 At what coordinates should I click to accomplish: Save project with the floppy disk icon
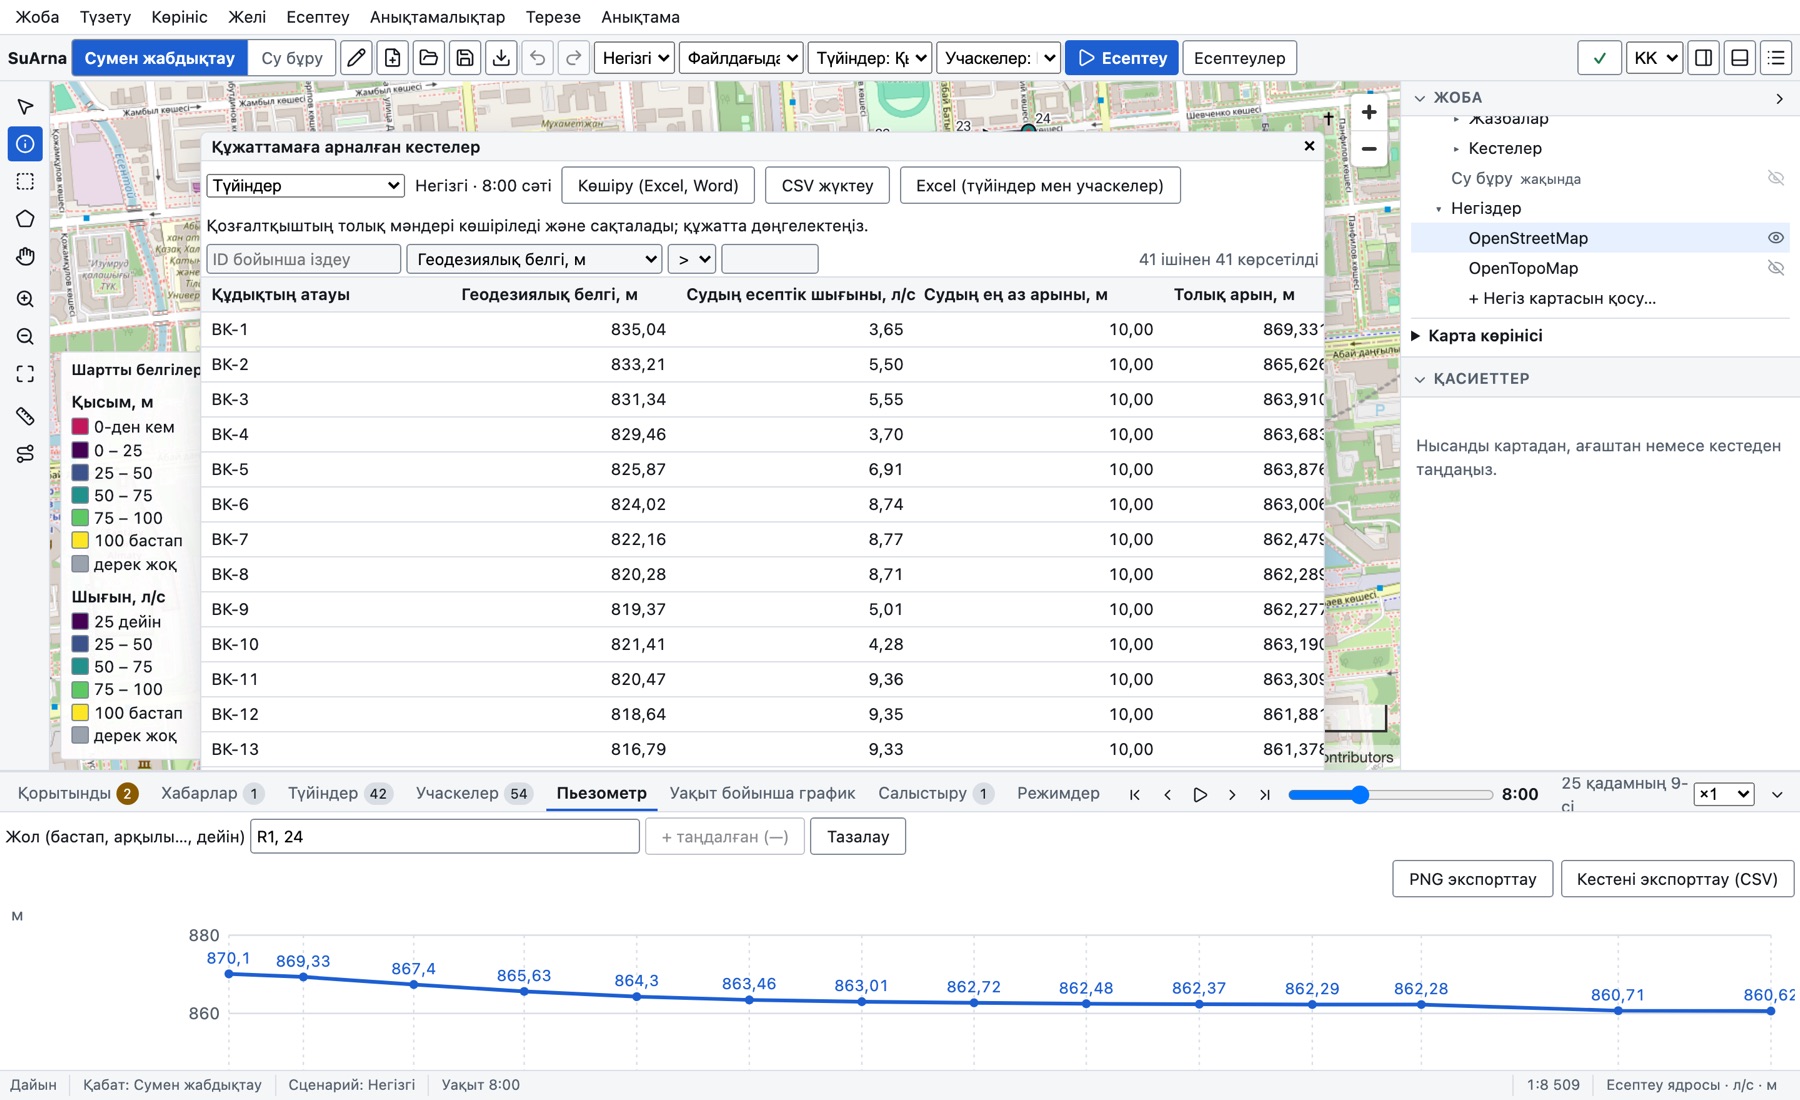click(465, 58)
